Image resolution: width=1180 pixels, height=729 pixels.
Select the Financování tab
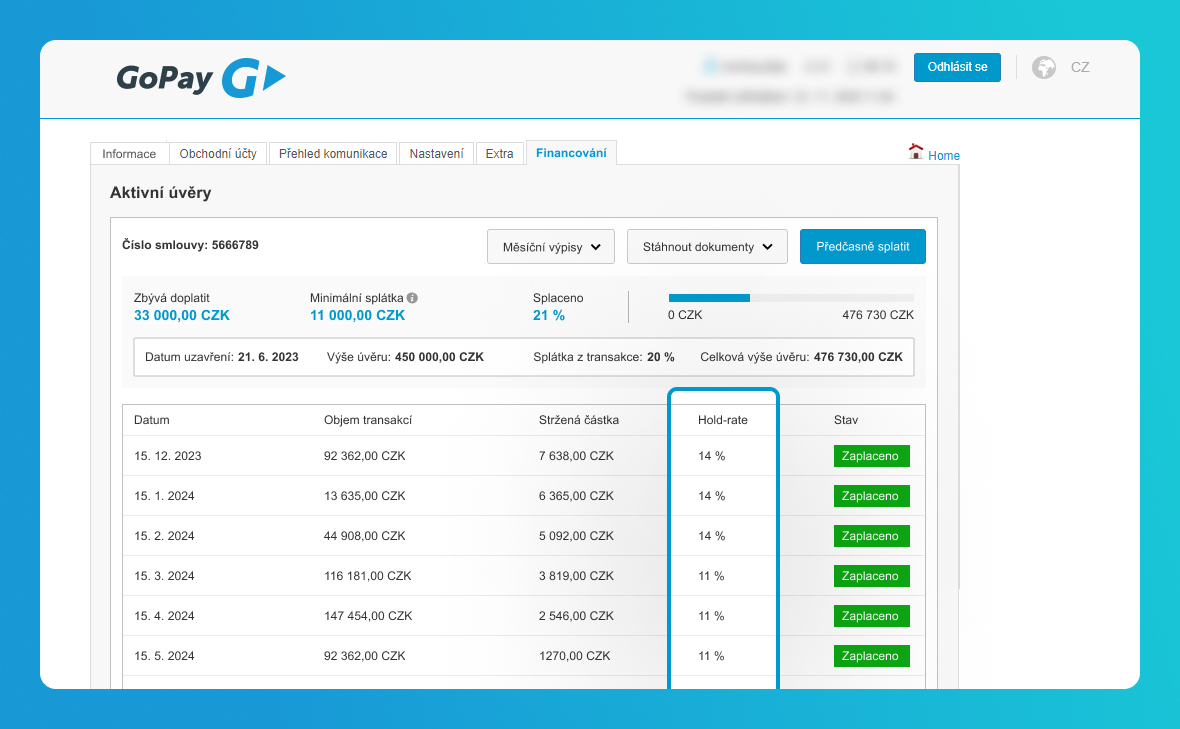coord(571,153)
